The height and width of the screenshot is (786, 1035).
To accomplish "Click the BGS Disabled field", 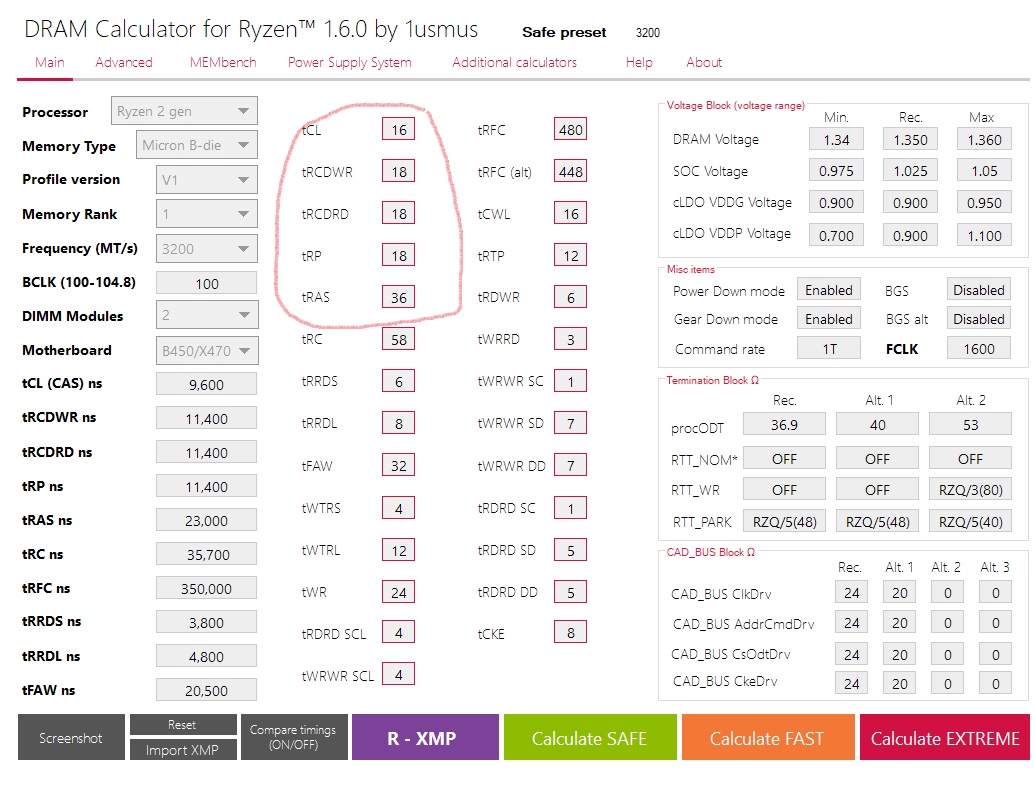I will click(x=978, y=290).
